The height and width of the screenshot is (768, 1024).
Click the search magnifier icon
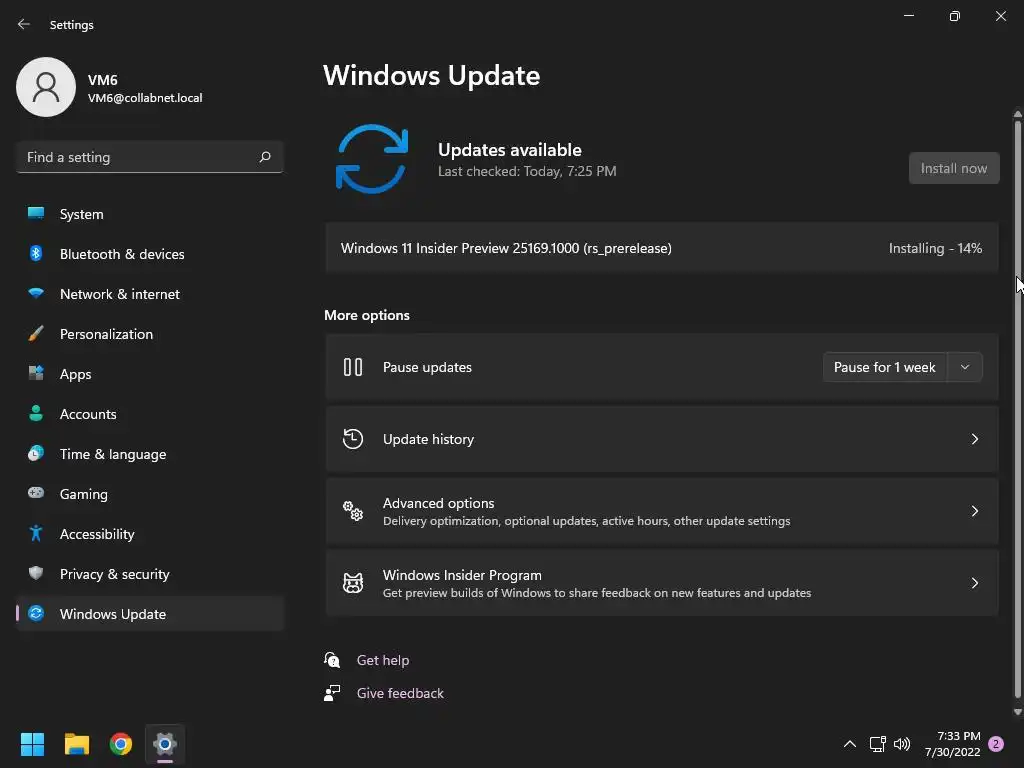(x=264, y=157)
